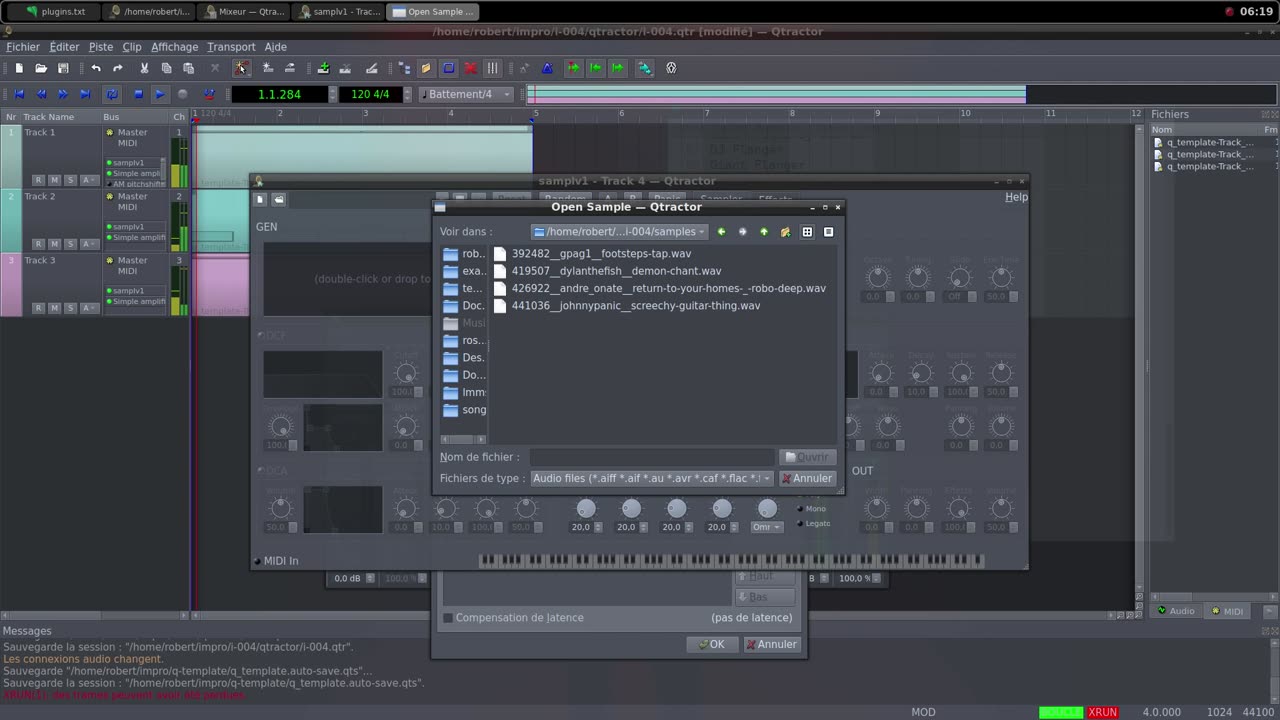Toggle Record button R on Track 3
Image resolution: width=1280 pixels, height=720 pixels.
[38, 308]
